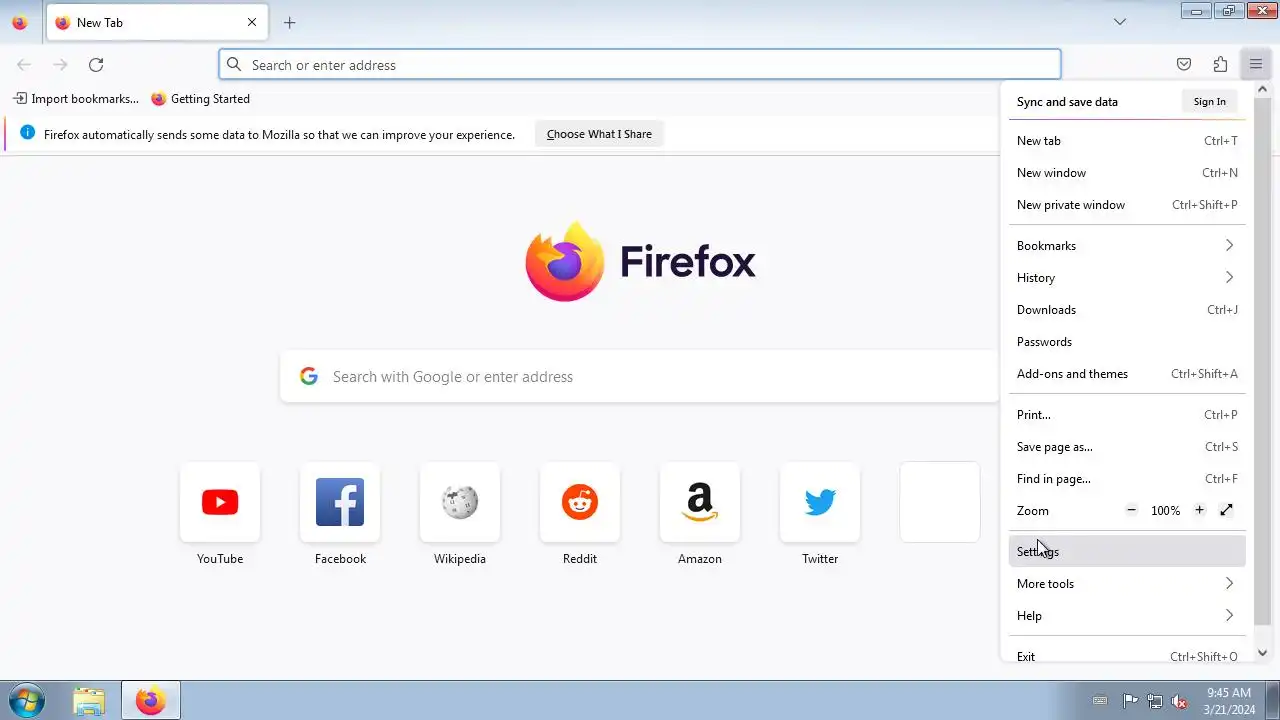Expand the Help submenu
Screen dimensions: 1280x720
point(1127,616)
